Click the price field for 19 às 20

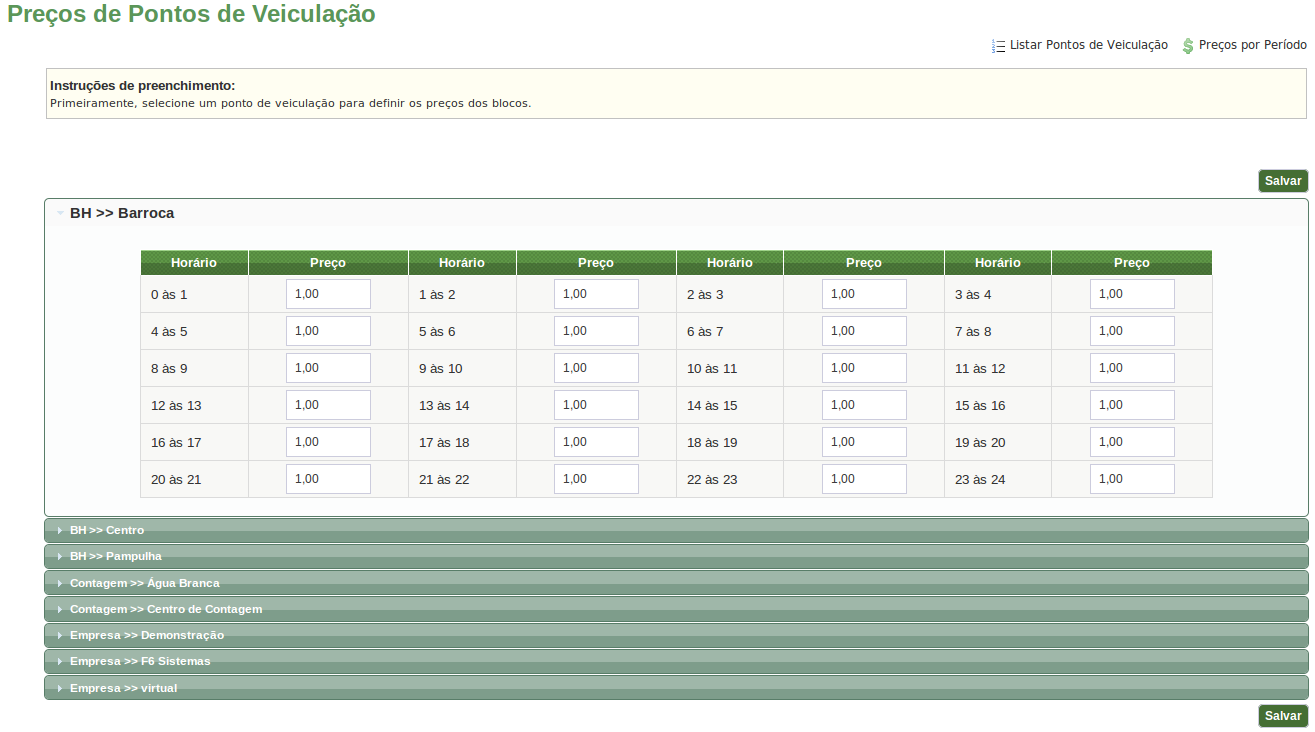[x=1132, y=442]
